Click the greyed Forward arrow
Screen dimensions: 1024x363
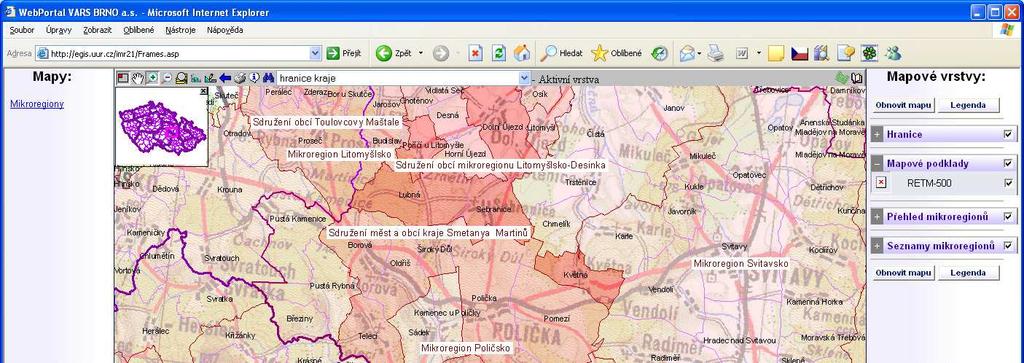441,54
